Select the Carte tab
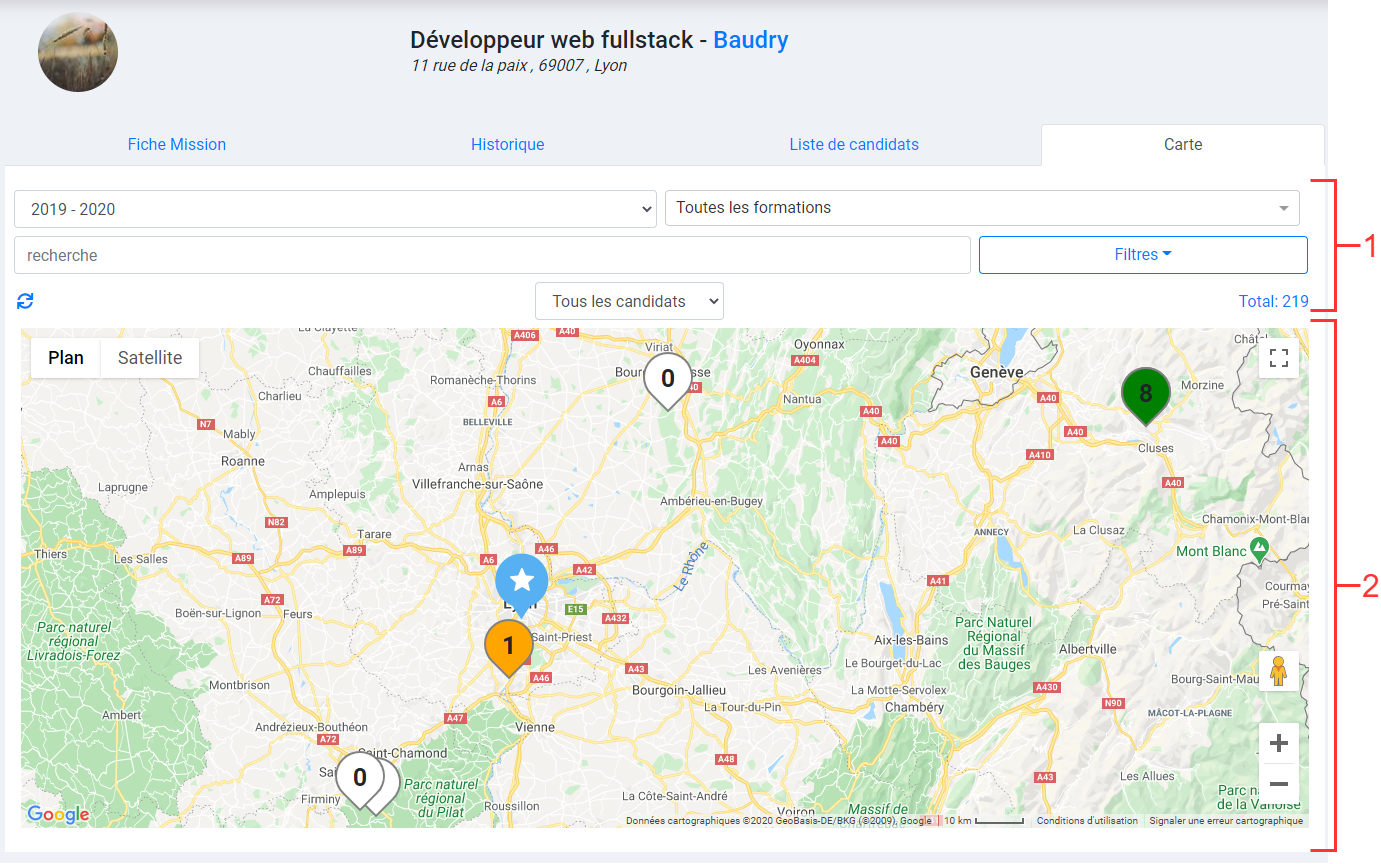The height and width of the screenshot is (864, 1381). pyautogui.click(x=1183, y=145)
